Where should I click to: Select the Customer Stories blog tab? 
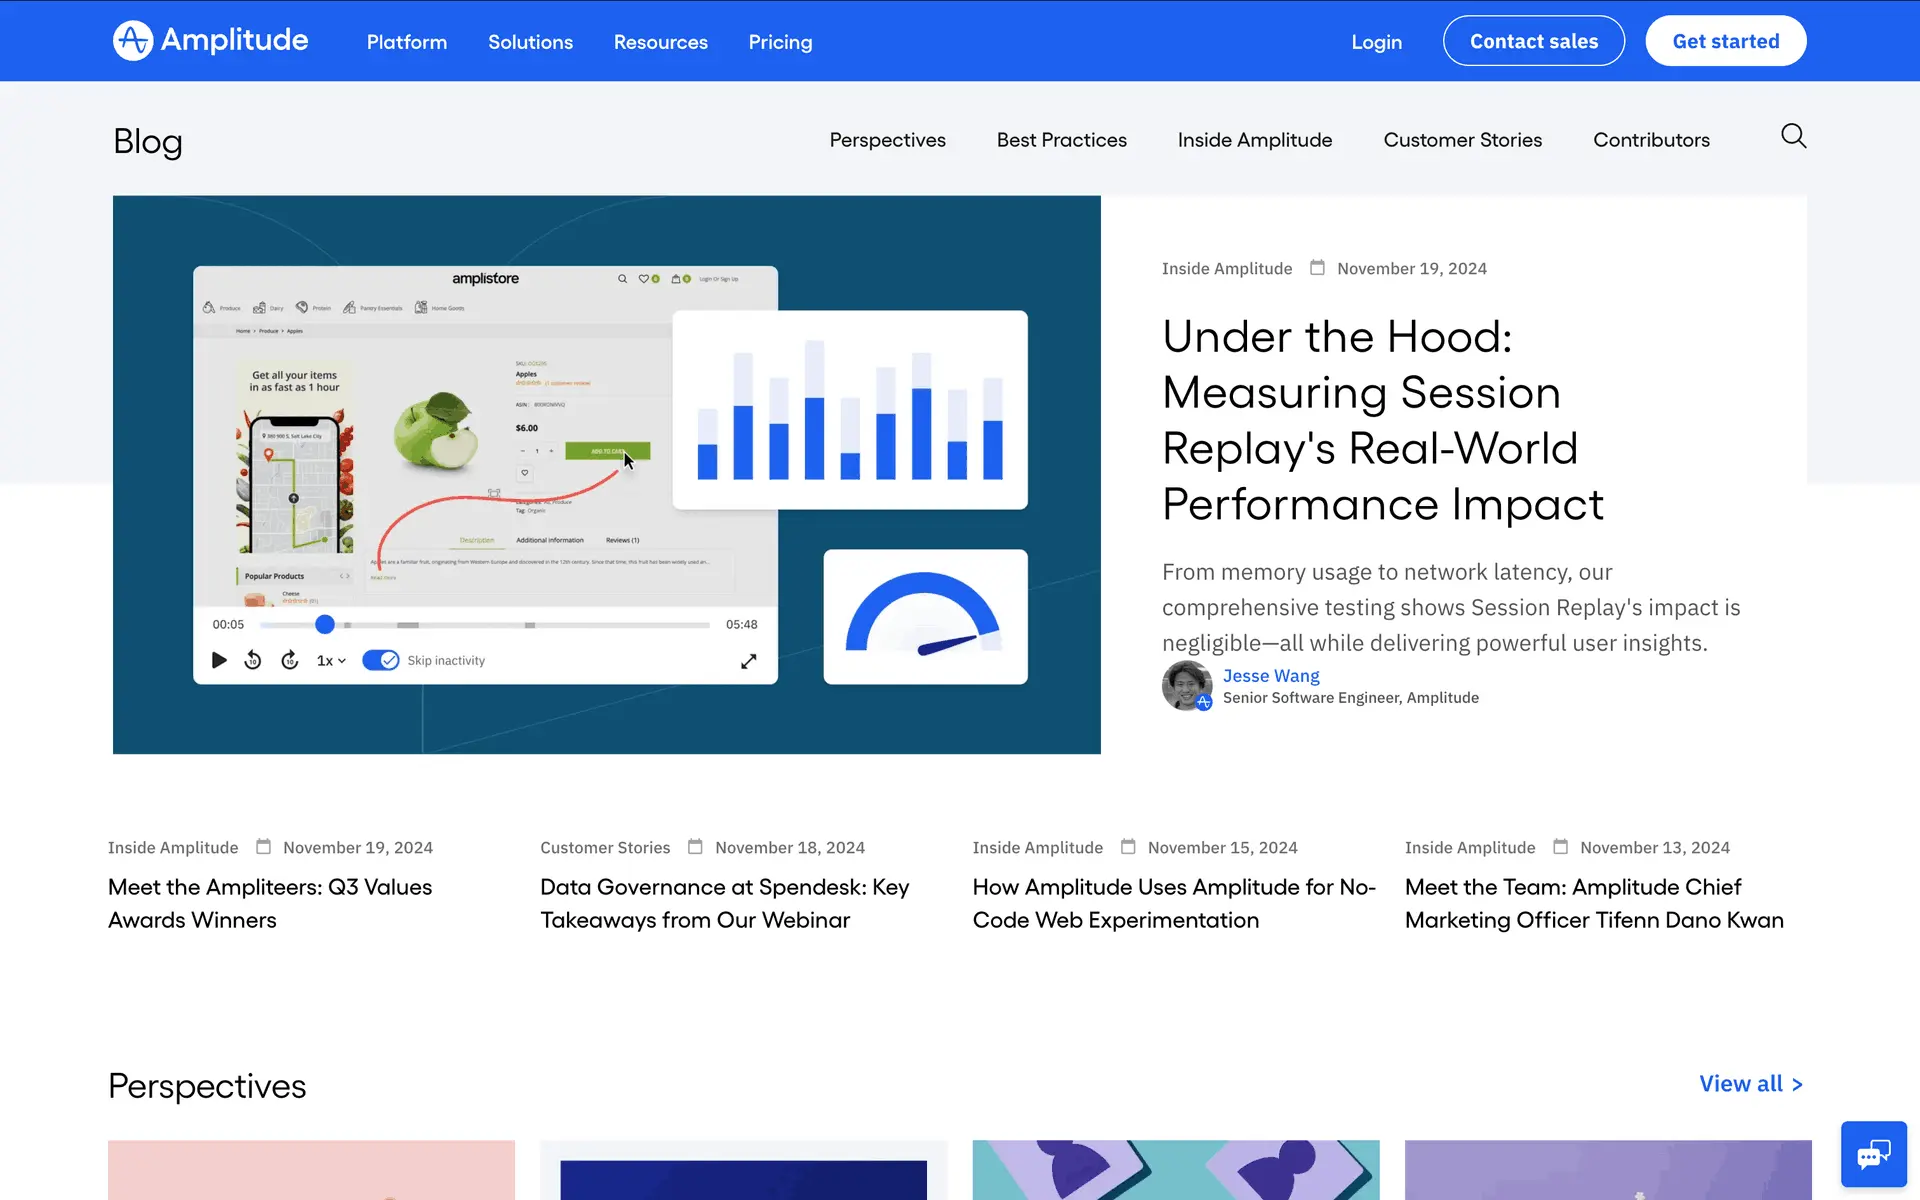coord(1462,140)
